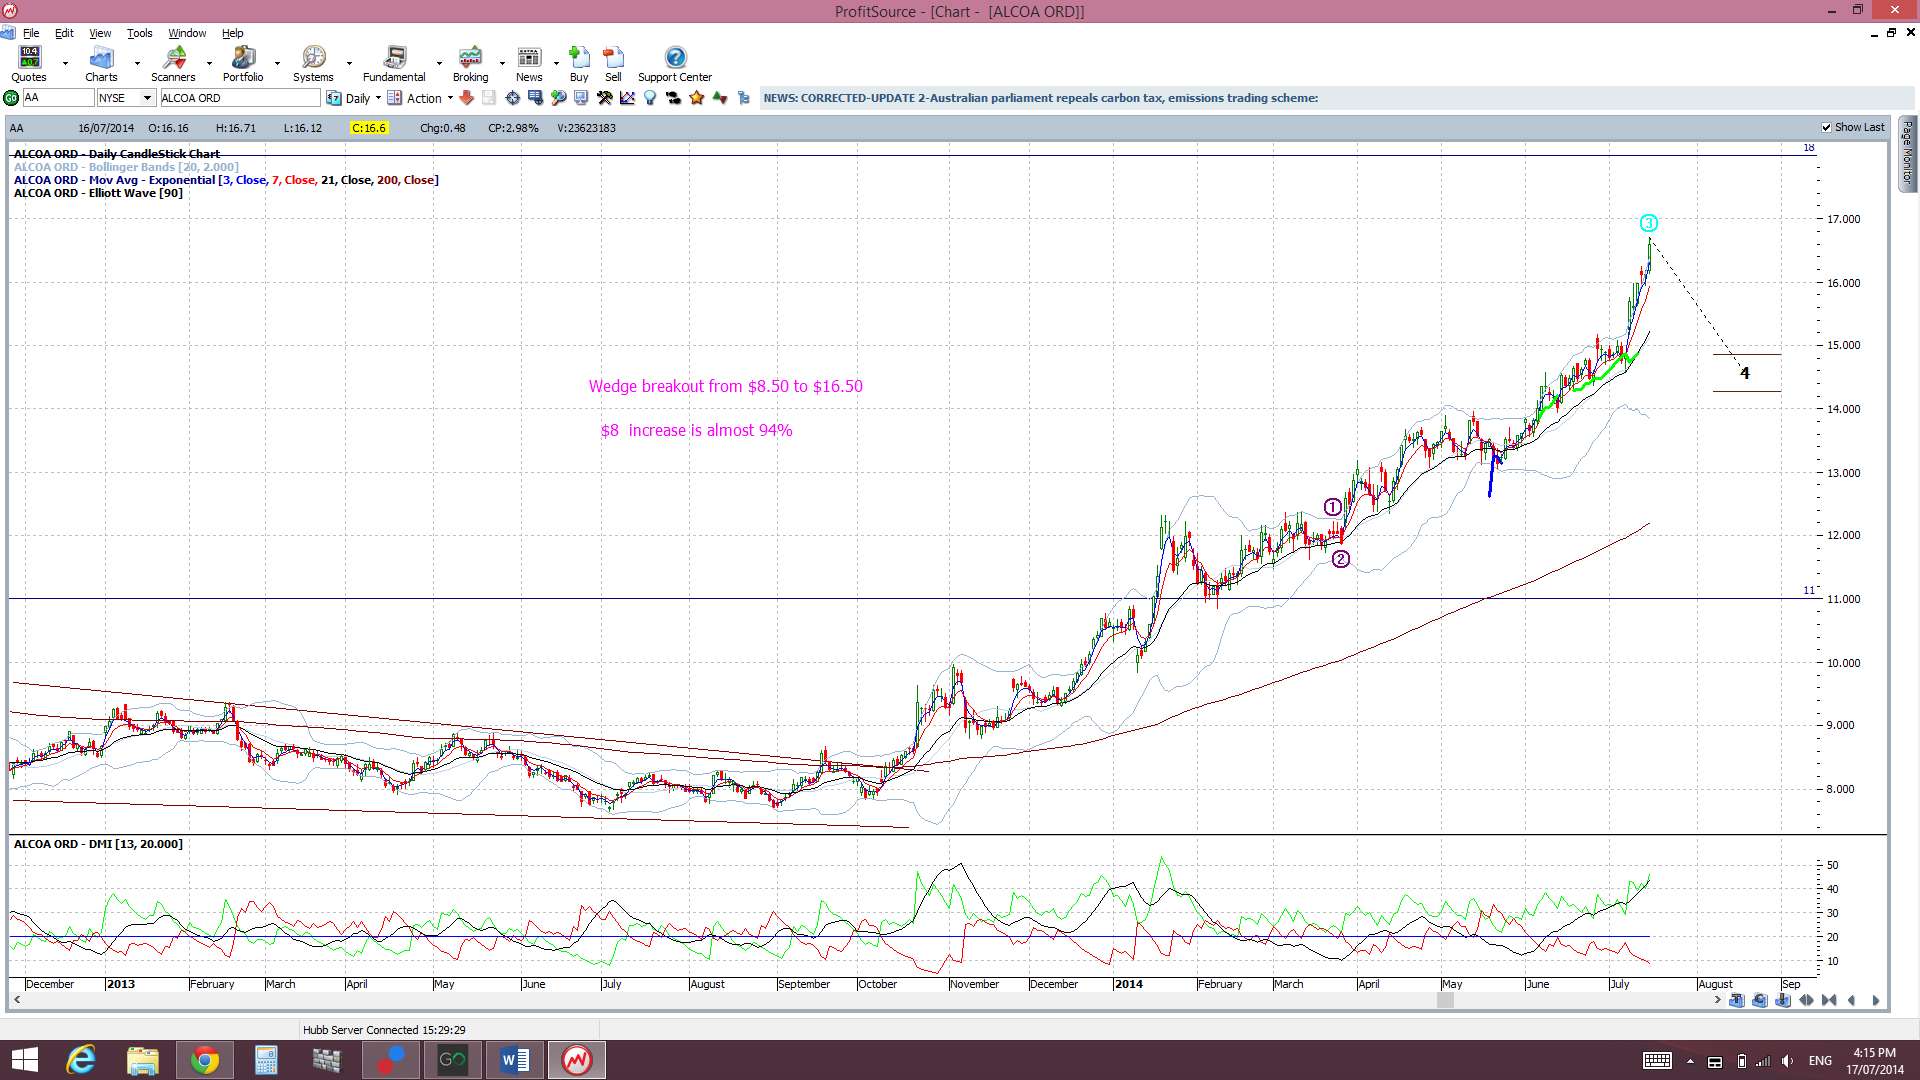This screenshot has width=1920, height=1080.
Task: Open the Daily period dropdown arrow
Action: (x=378, y=98)
